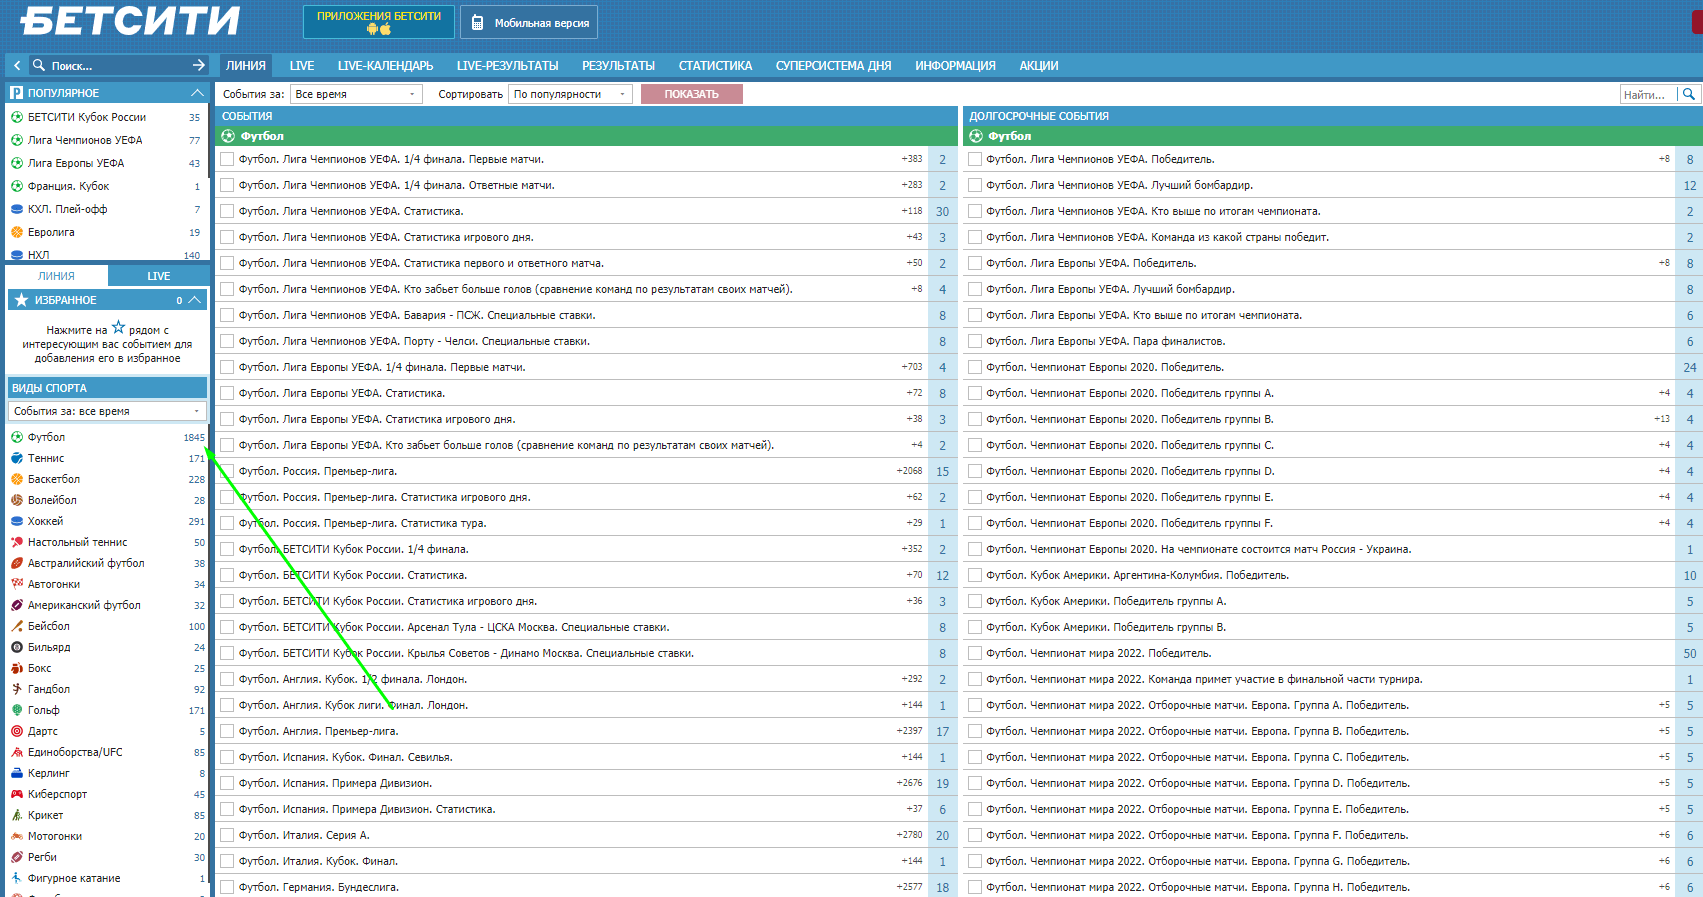Open the По популярности sort dropdown
The width and height of the screenshot is (1703, 897).
click(x=571, y=94)
